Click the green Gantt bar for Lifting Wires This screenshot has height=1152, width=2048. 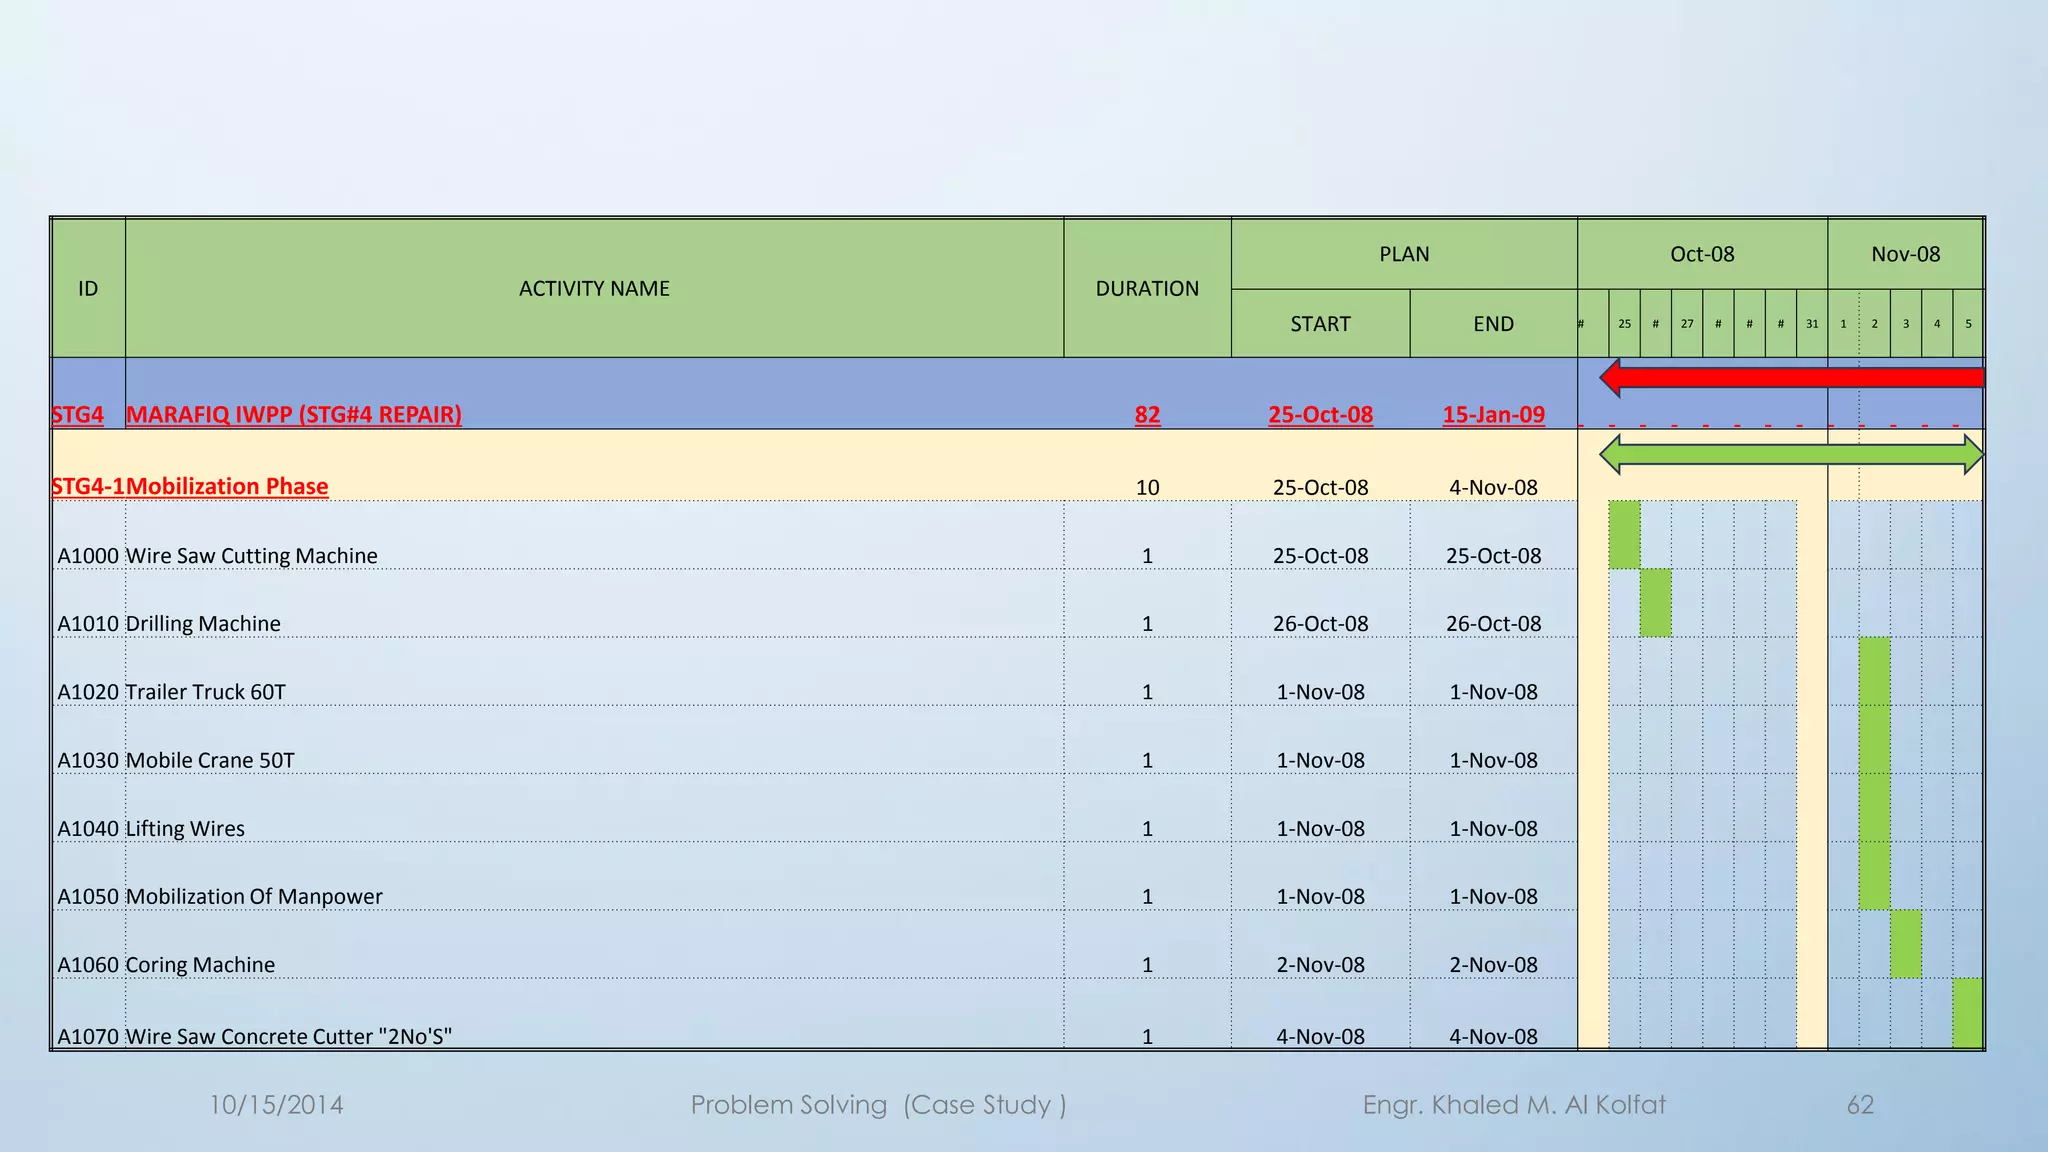[1875, 807]
